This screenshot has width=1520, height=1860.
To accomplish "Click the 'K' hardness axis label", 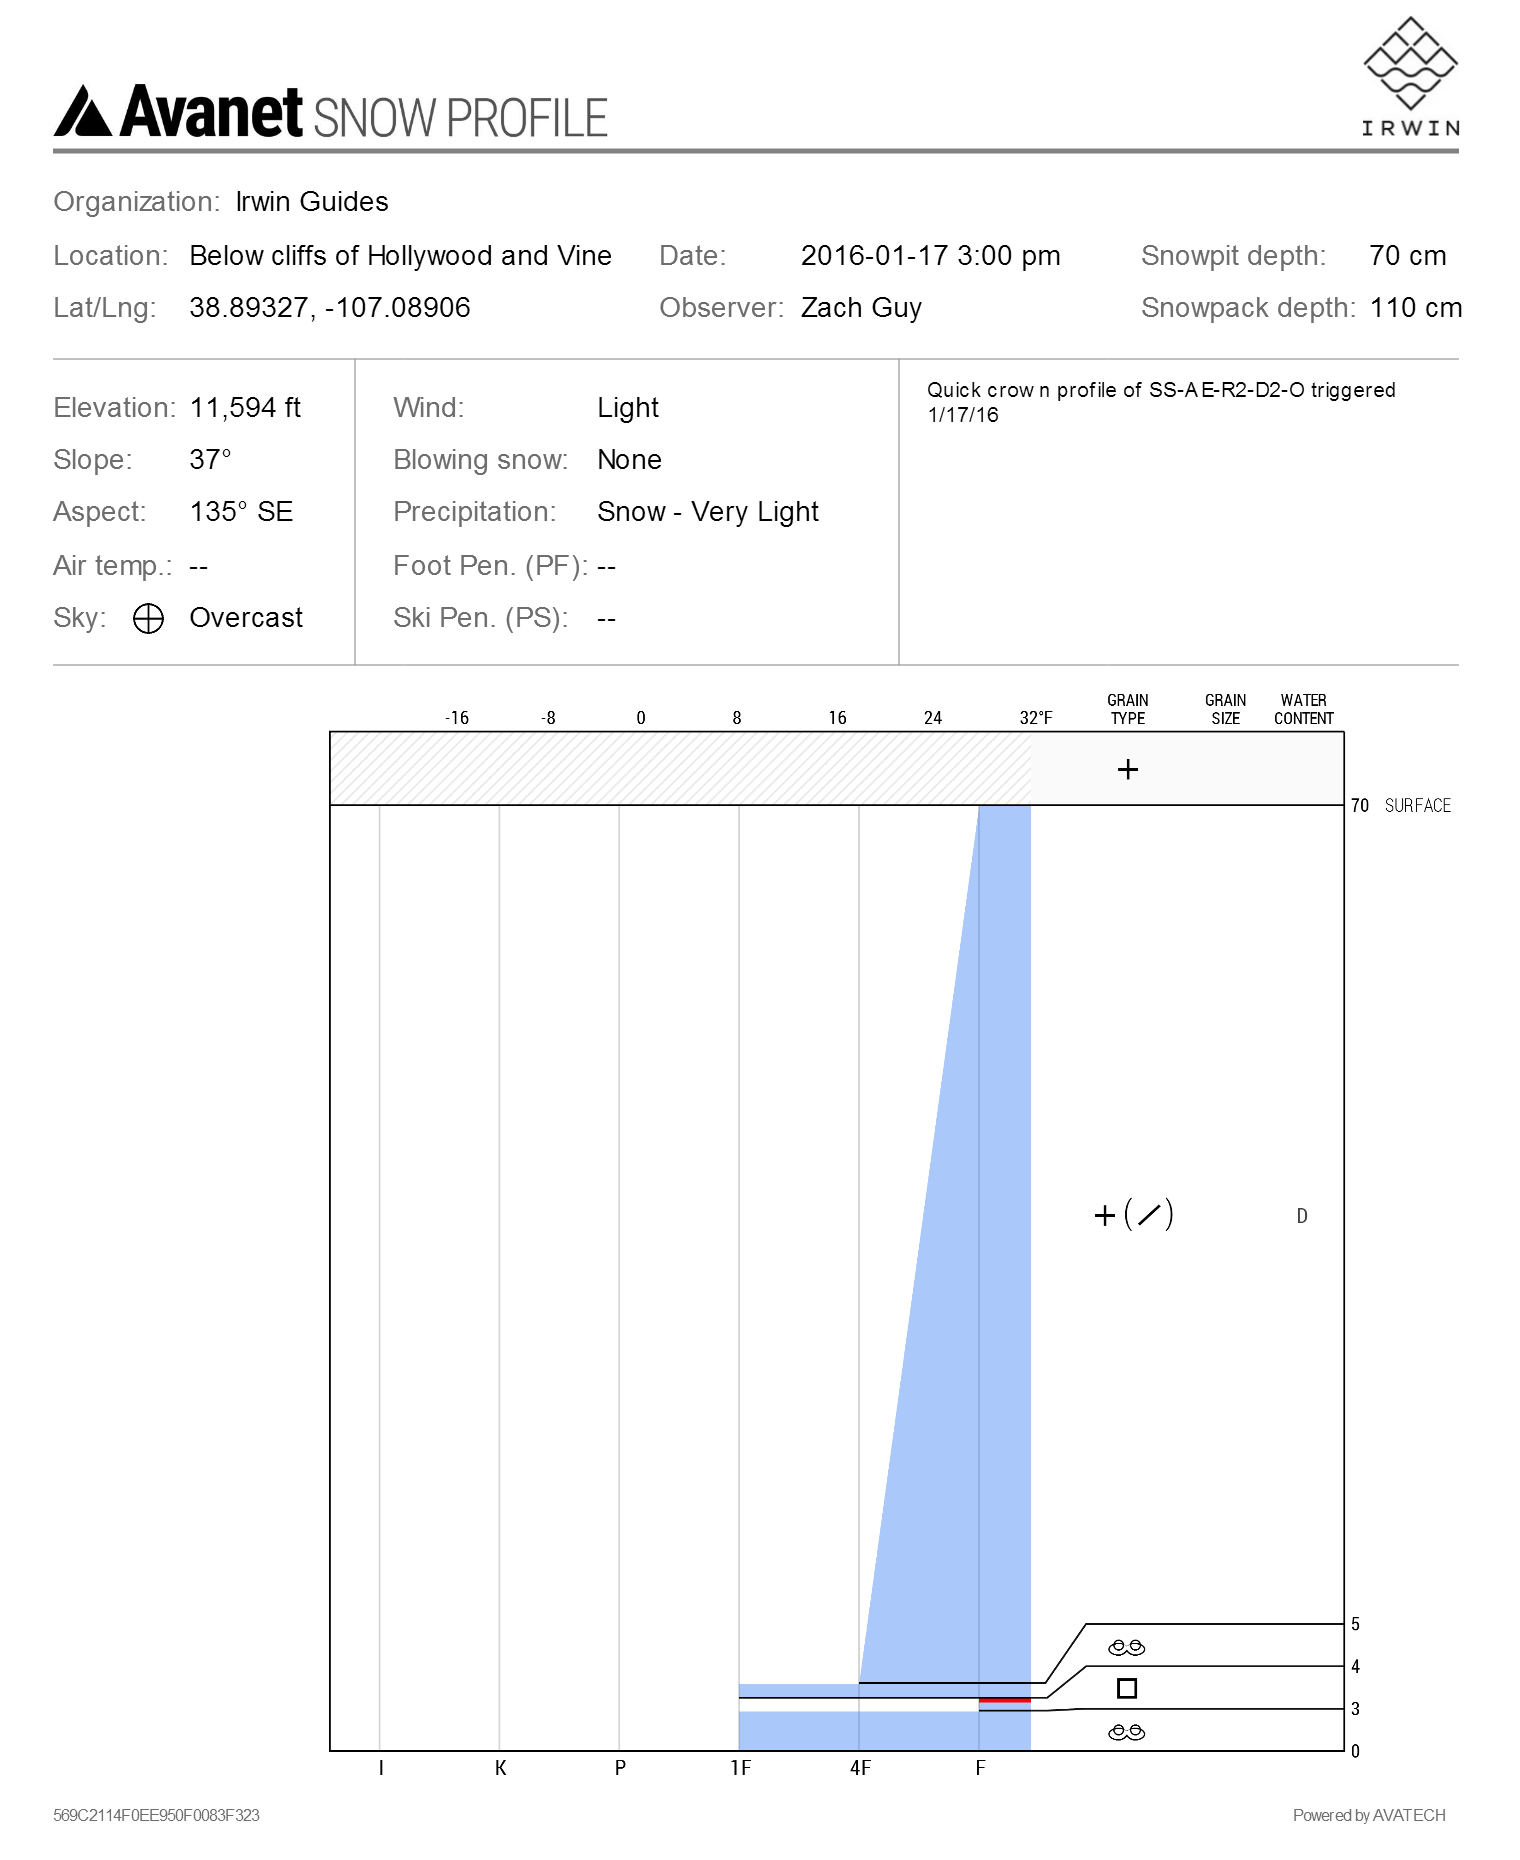I will tap(500, 1768).
